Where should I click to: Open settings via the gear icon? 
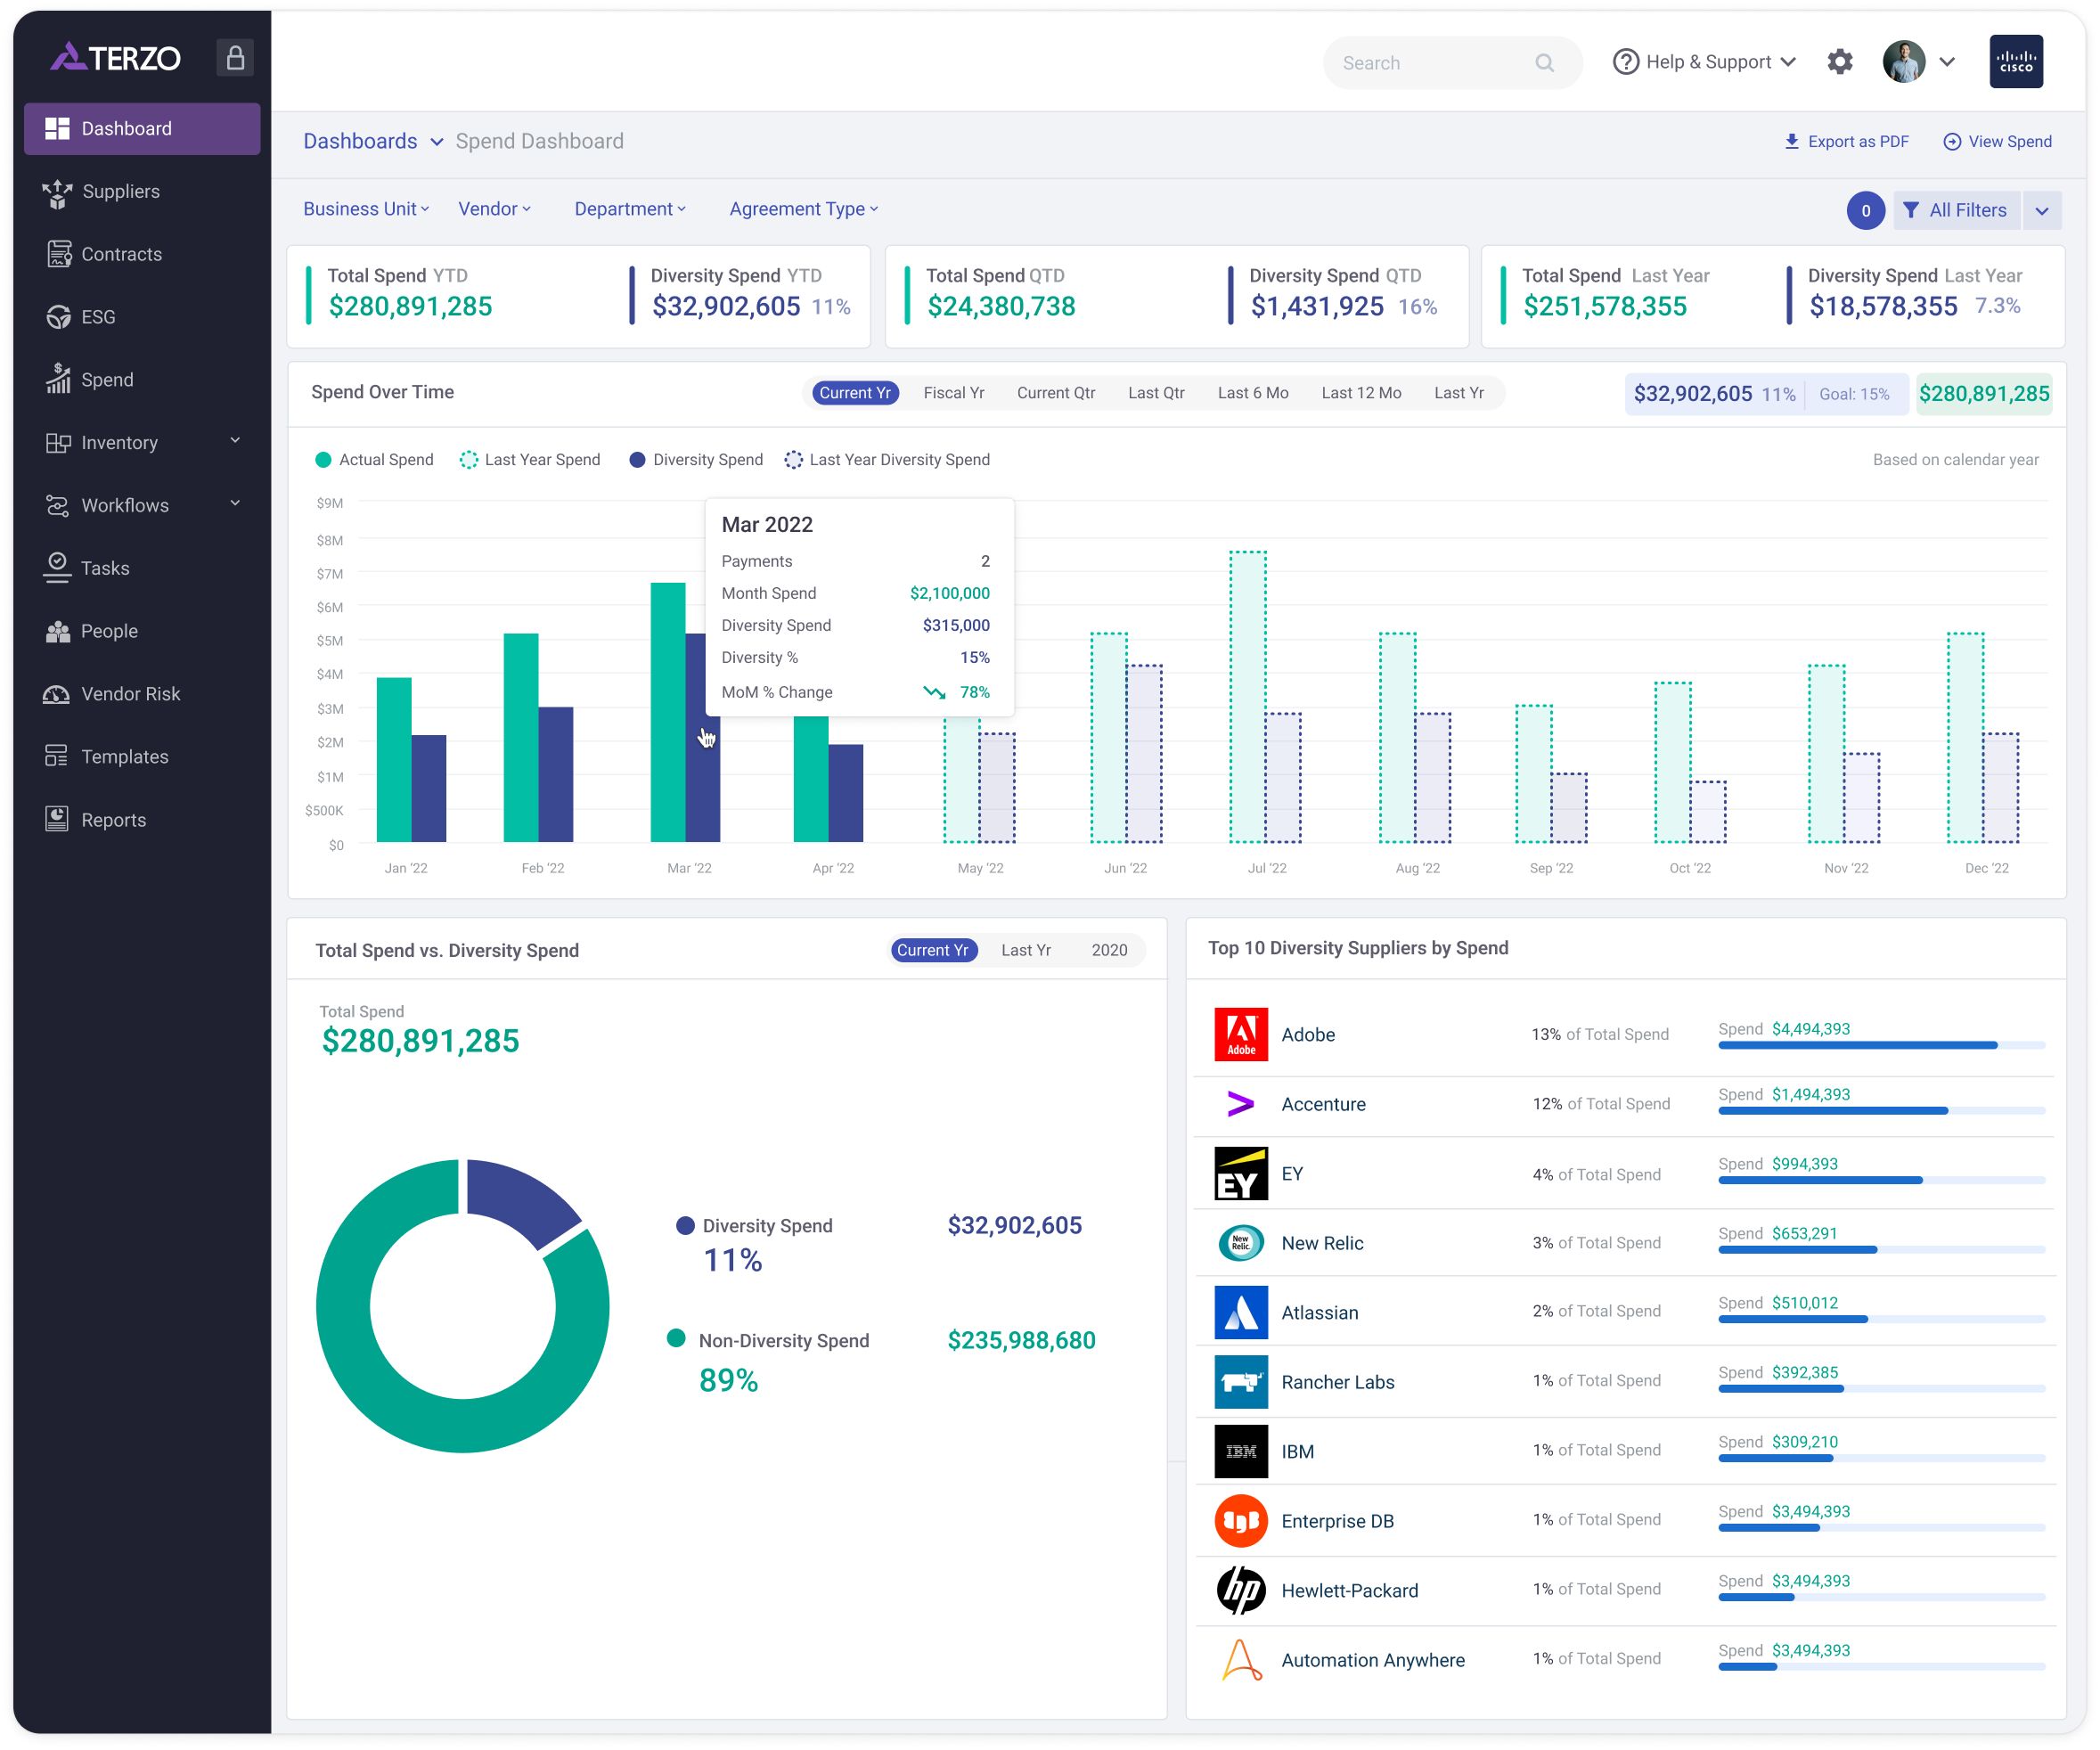click(x=1839, y=62)
